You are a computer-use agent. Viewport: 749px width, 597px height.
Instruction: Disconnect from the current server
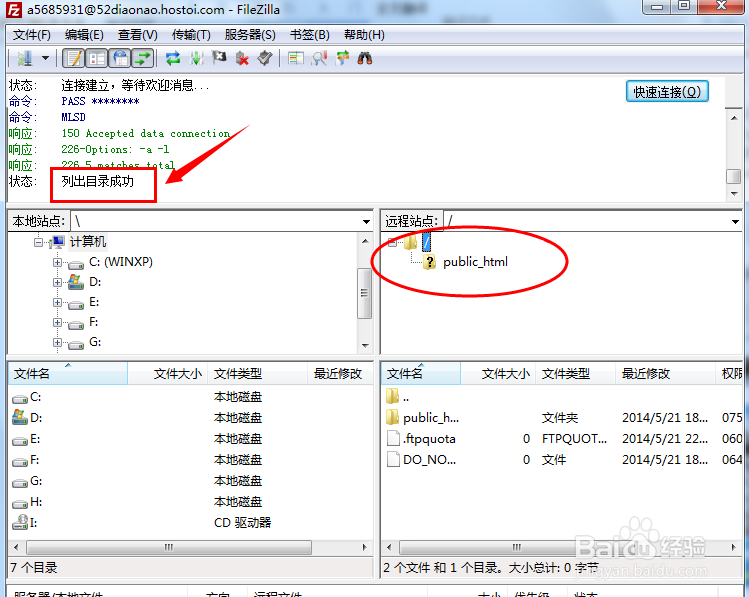242,59
